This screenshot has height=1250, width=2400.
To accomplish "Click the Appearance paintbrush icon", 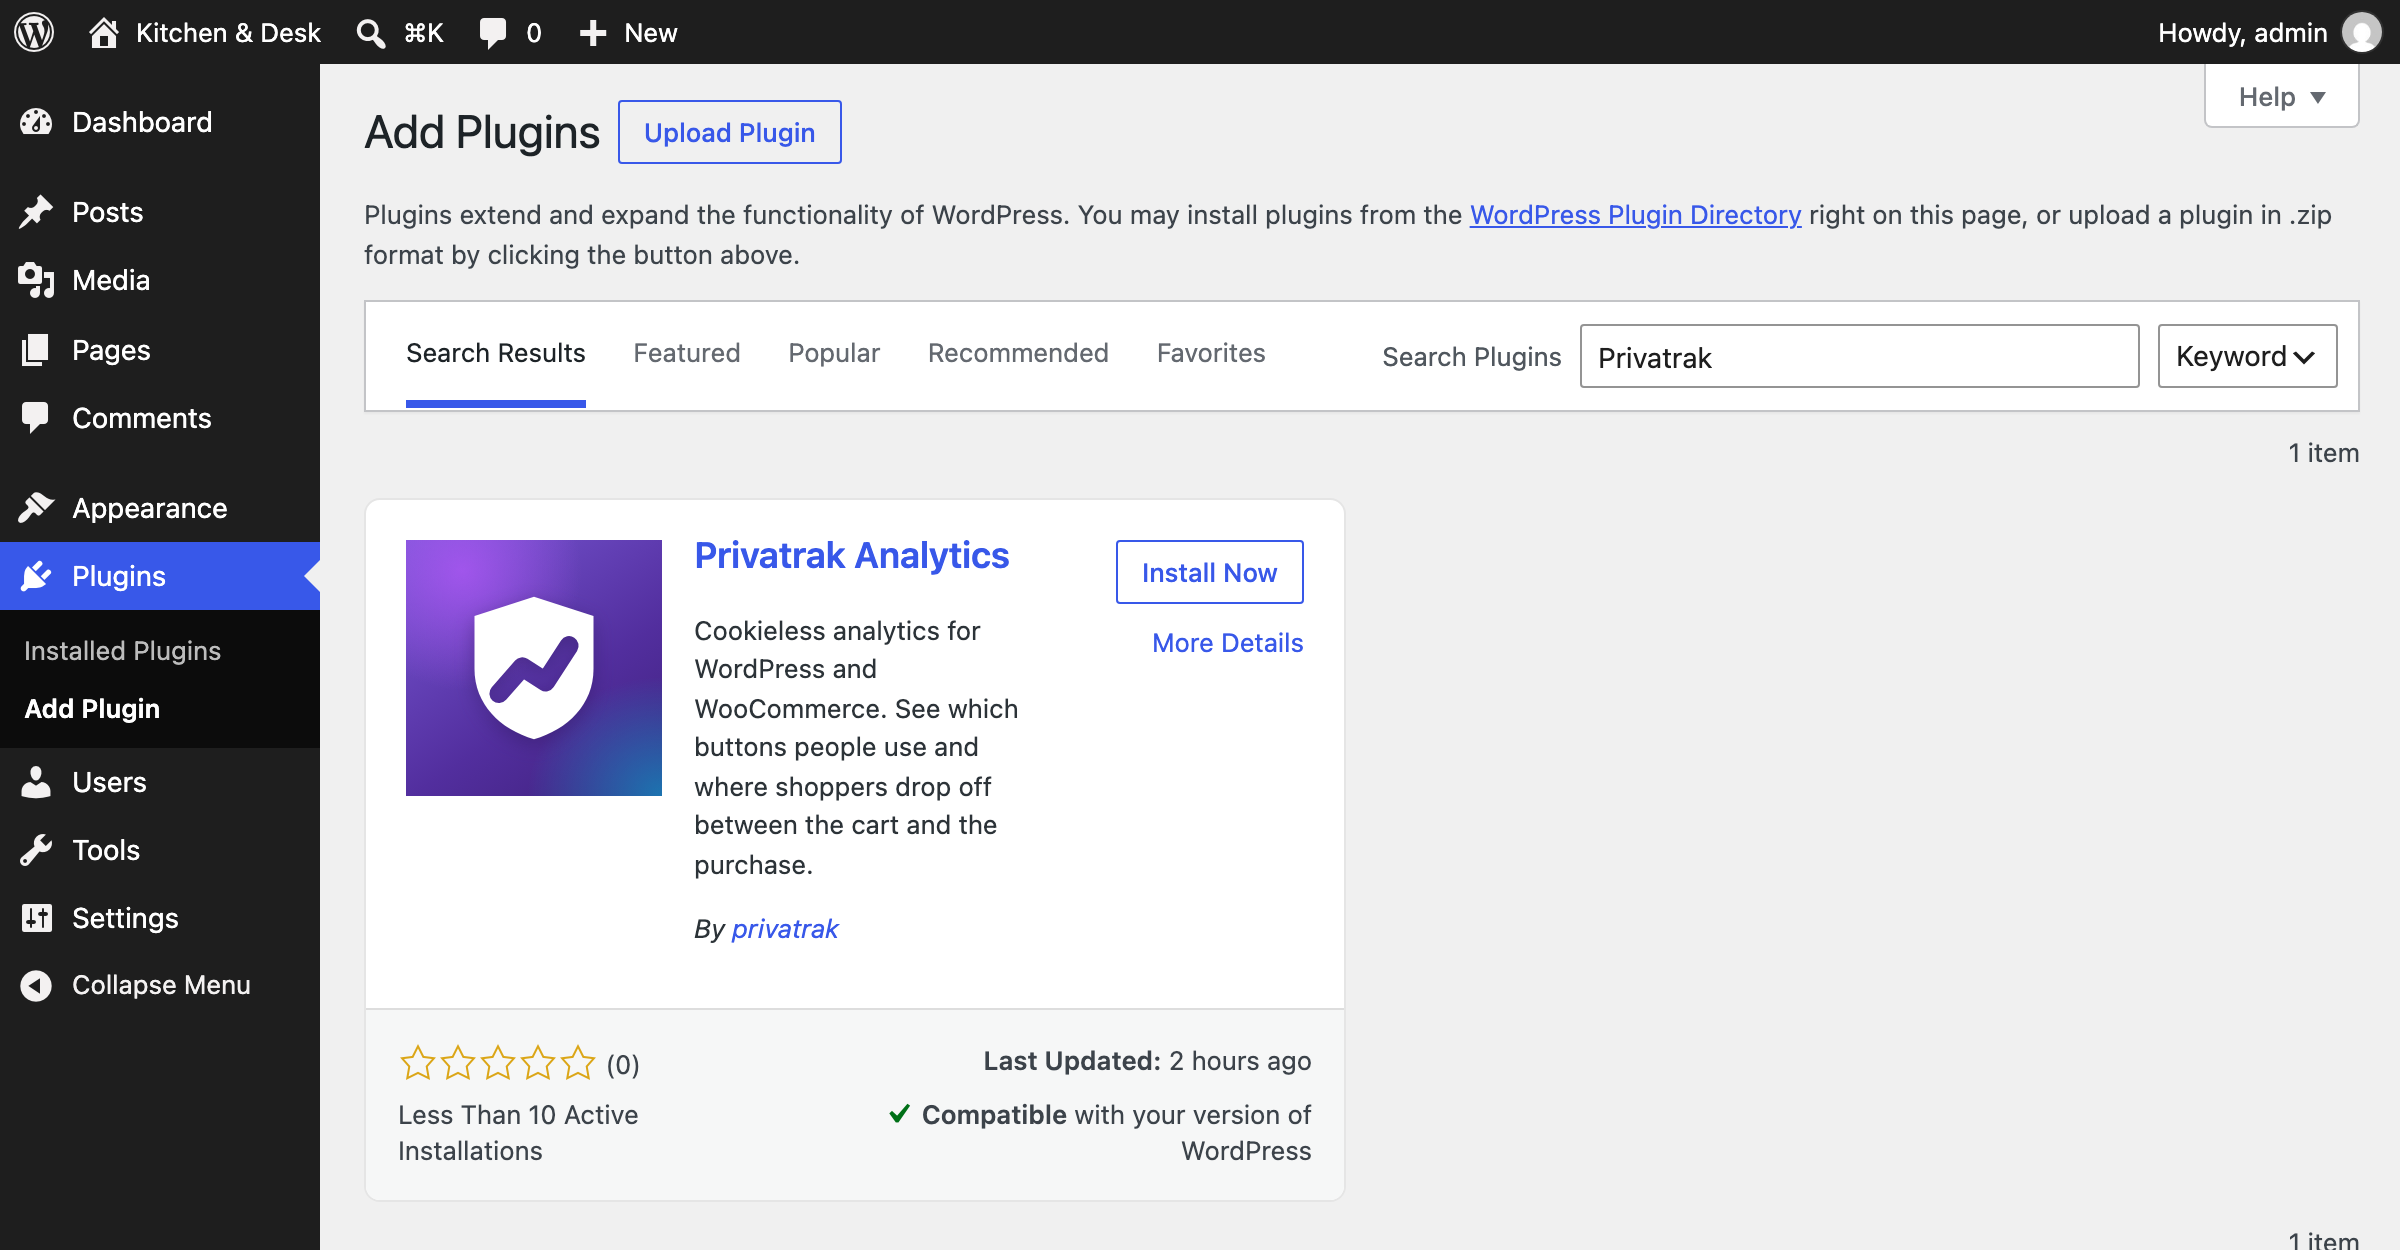I will pos(36,508).
